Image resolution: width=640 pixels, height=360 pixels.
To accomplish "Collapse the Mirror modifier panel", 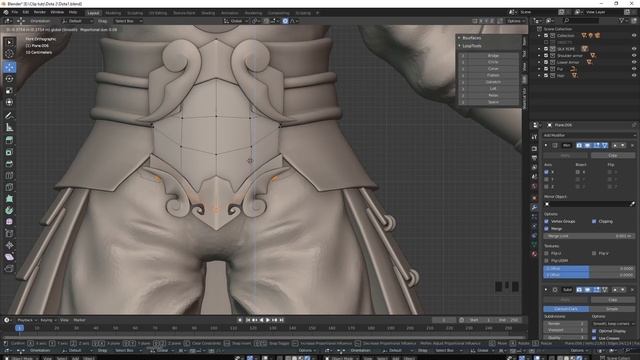I will tap(546, 145).
